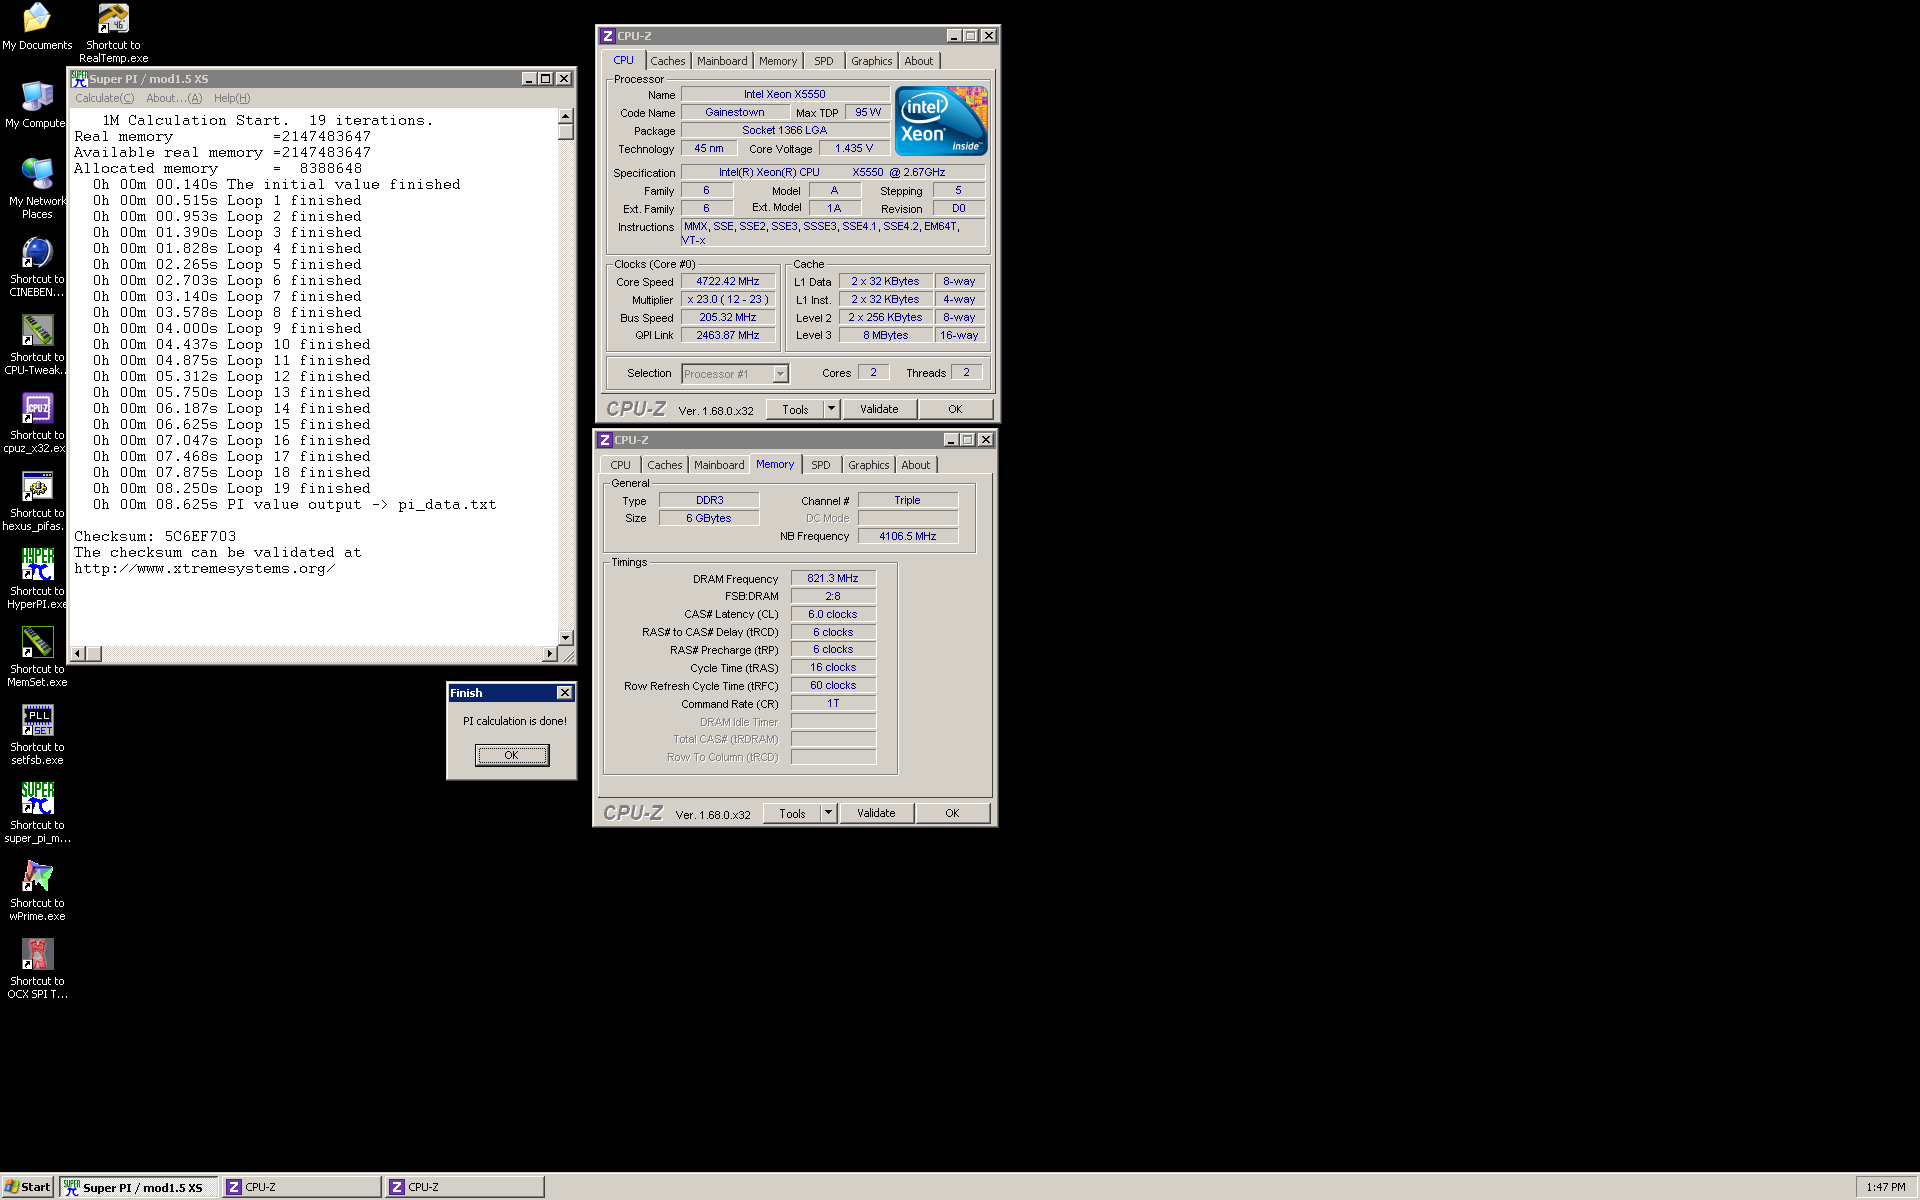Confirm OK in the Finish dialog

(x=511, y=755)
